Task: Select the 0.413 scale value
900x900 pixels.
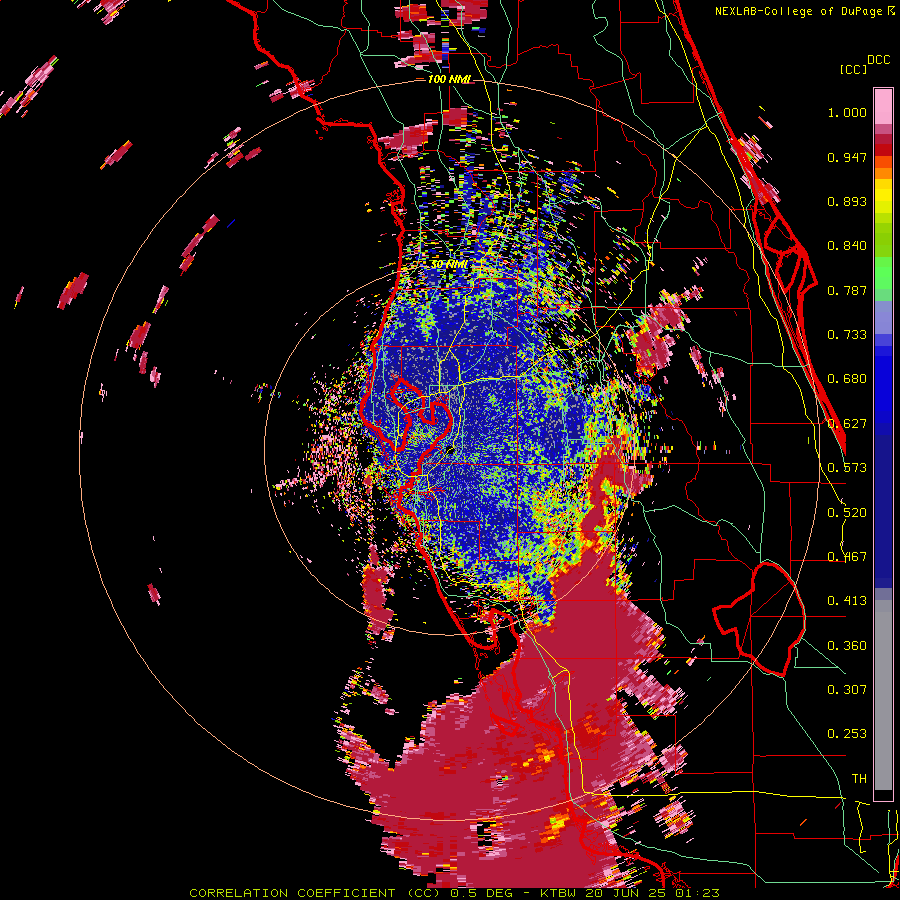Action: pos(847,601)
